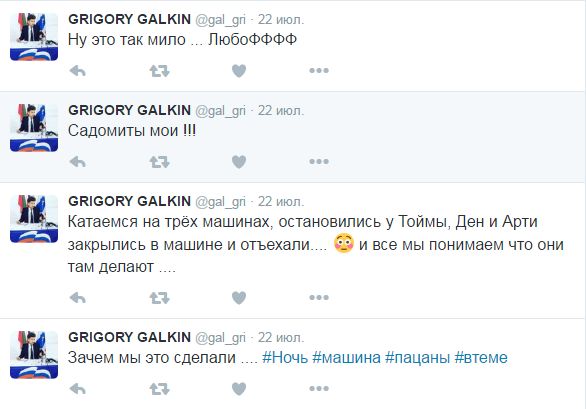
Task: Open the #машина hashtag
Action: tap(346, 358)
